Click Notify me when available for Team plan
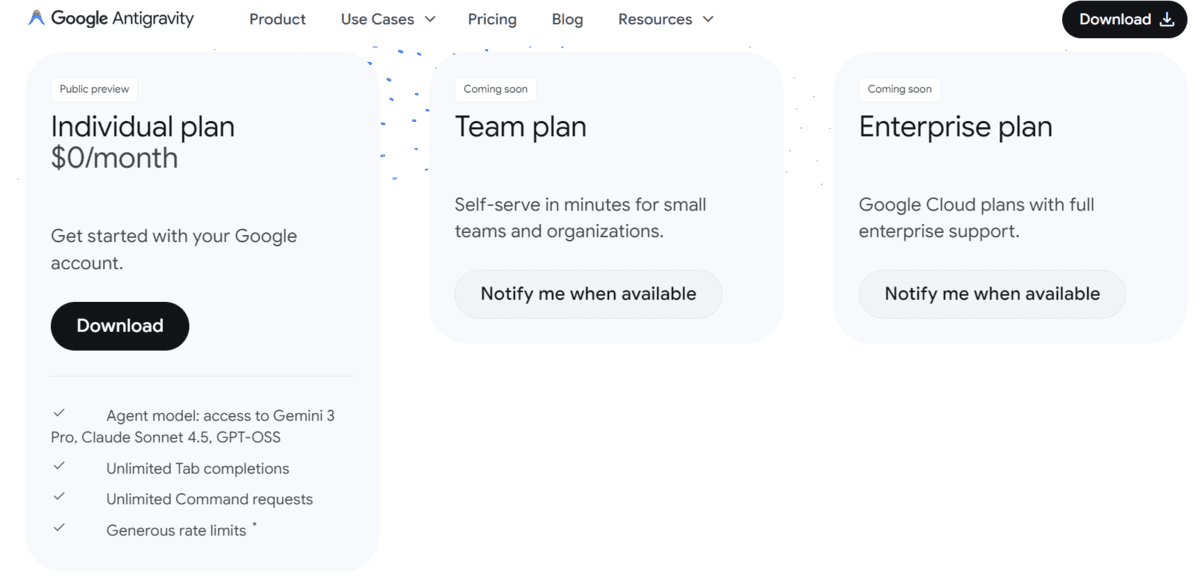 [x=588, y=294]
